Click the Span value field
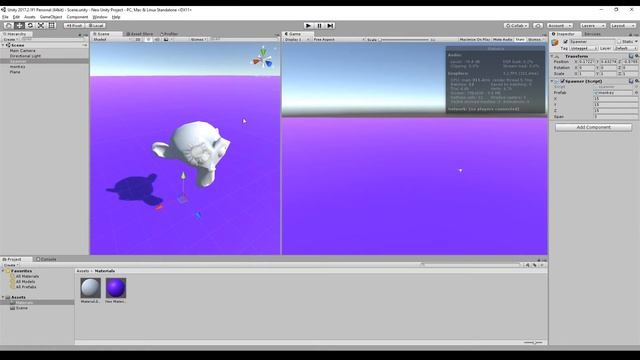Viewport: 640px width, 360px height. point(616,117)
